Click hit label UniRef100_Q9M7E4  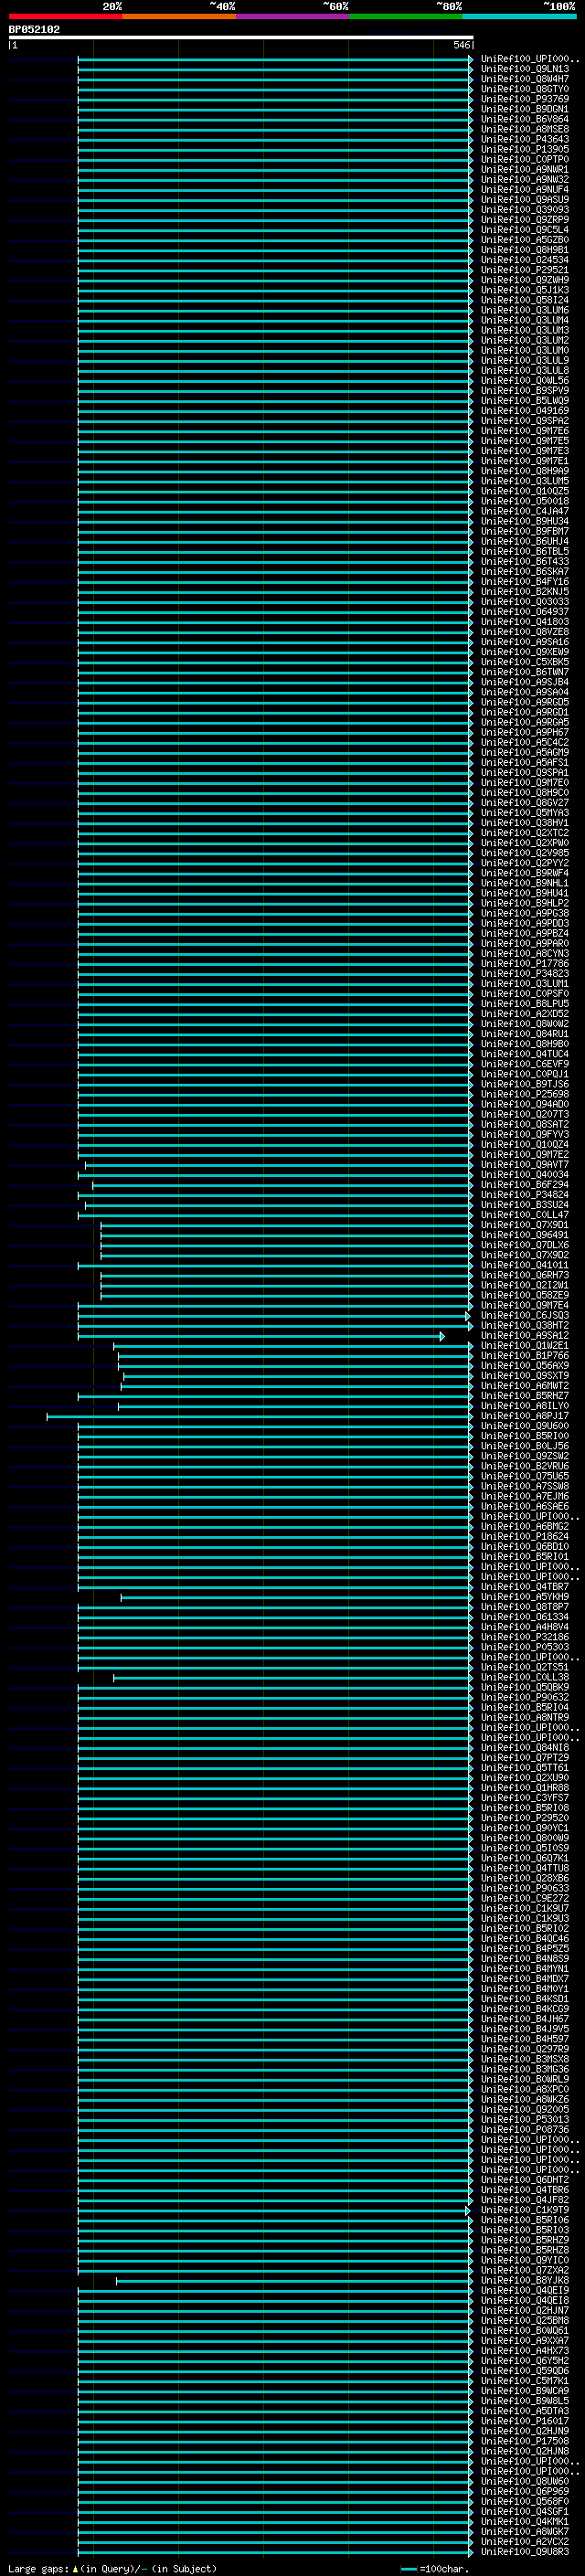coord(525,1306)
